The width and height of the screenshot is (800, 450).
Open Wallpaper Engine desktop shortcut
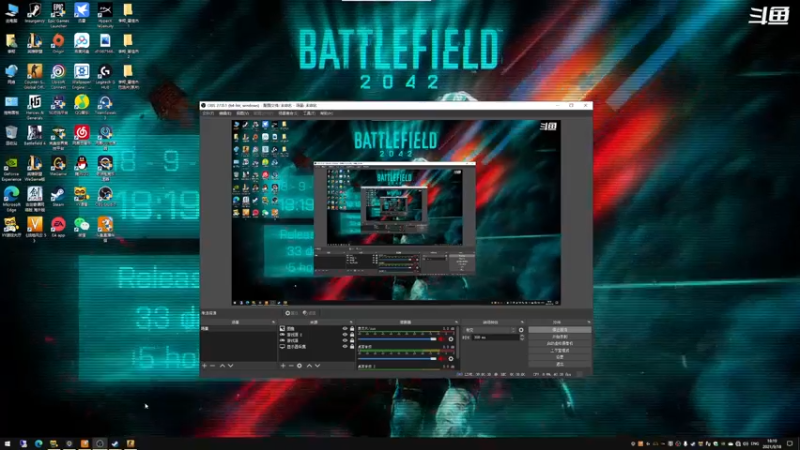[82, 77]
